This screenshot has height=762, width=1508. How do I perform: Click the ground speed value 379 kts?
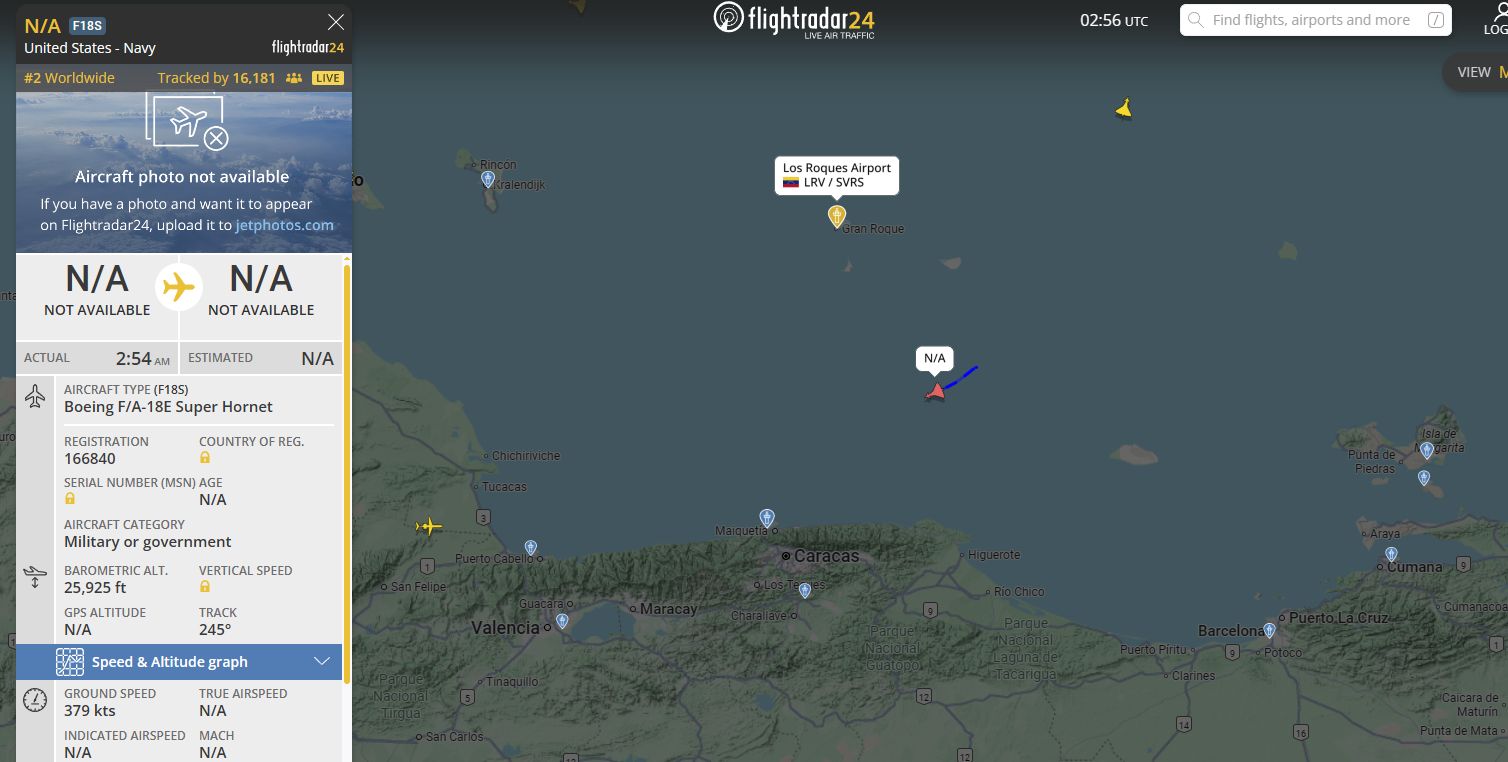point(90,711)
